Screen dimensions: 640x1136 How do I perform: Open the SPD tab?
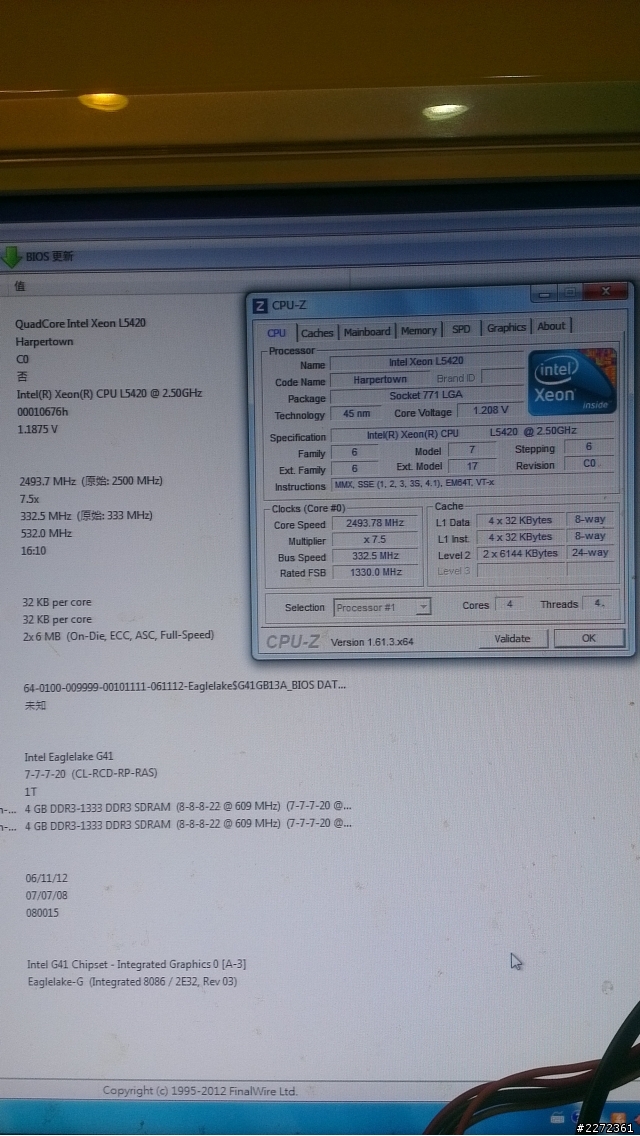pos(461,329)
